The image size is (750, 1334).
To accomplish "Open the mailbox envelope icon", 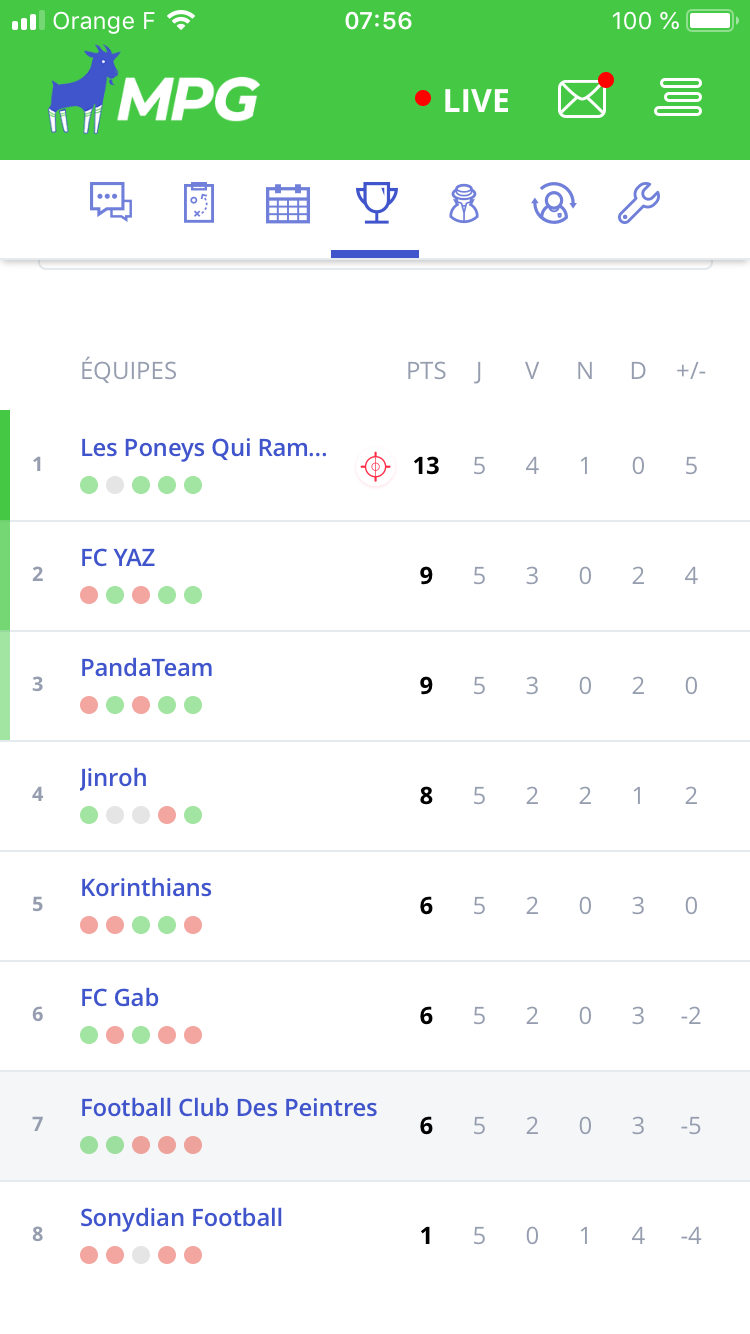I will (x=582, y=99).
